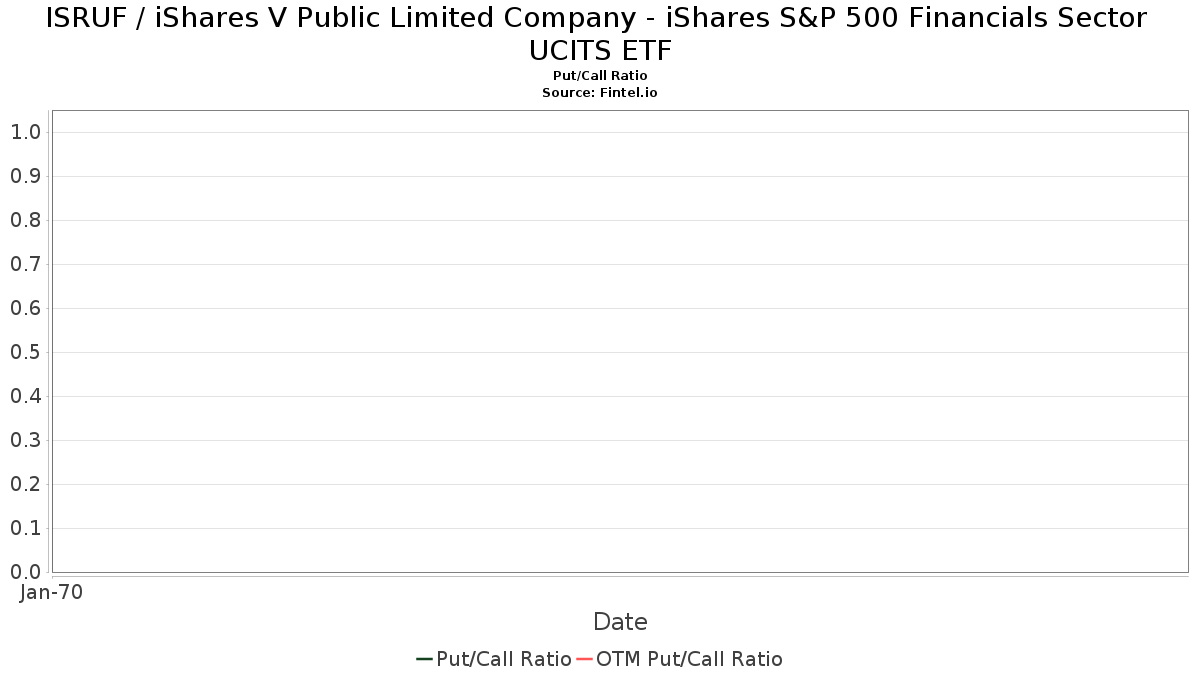Toggle the "Put/Call Ratio" legend label
Viewport: 1200px width, 675px height.
pos(504,659)
